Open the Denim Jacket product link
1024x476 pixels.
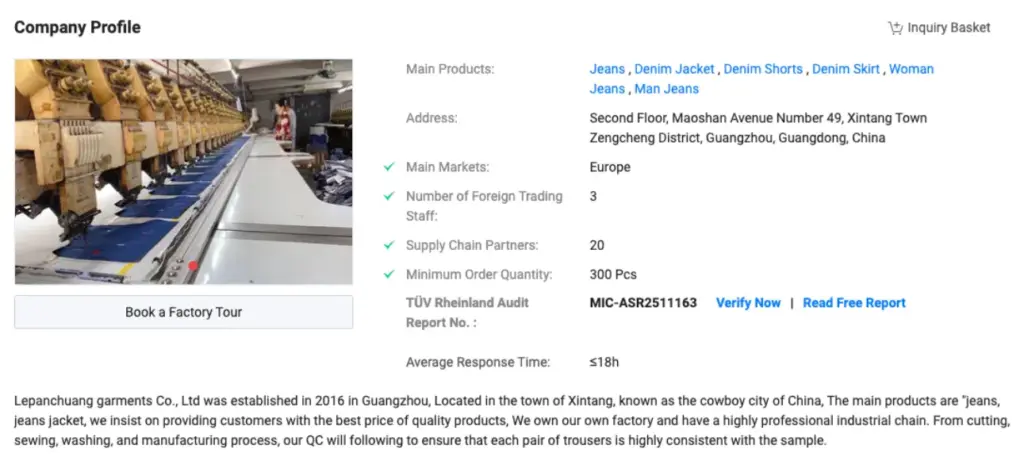click(674, 69)
